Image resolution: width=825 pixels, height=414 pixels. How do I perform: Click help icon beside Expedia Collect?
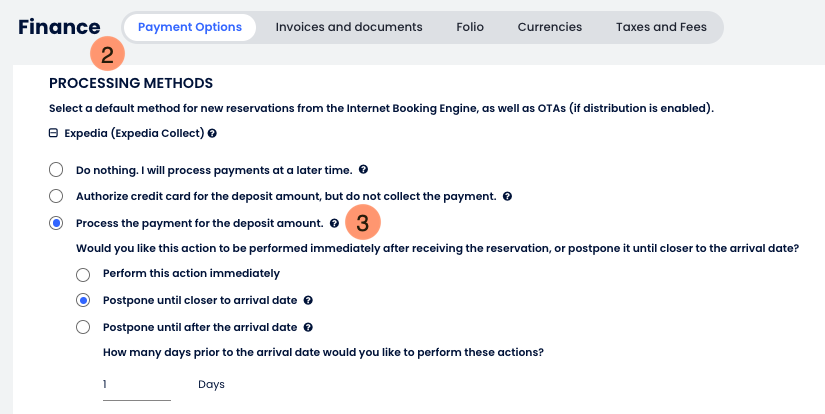click(x=213, y=133)
